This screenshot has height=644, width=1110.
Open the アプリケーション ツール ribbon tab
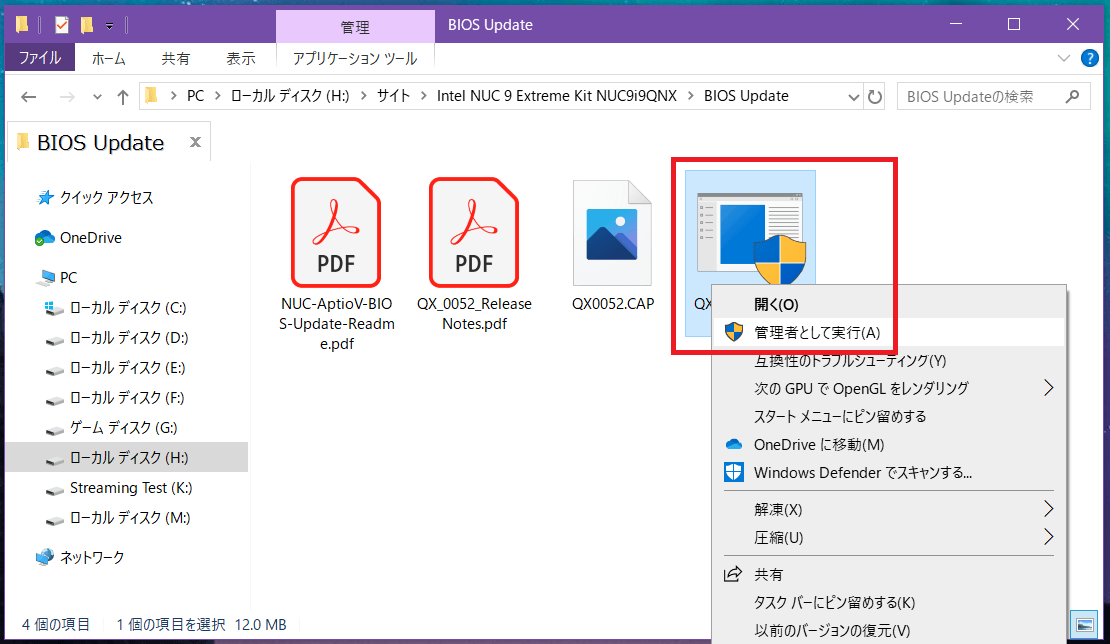(x=355, y=58)
